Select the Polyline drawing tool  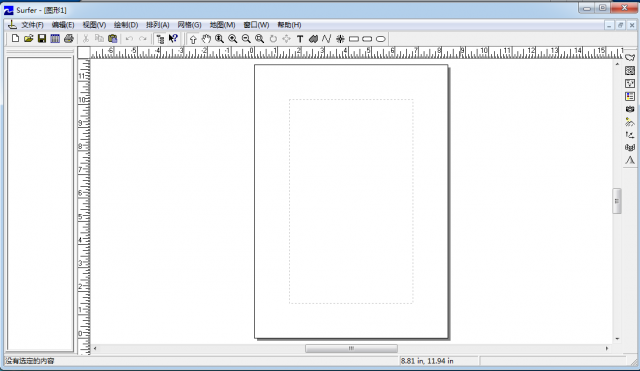[327, 39]
